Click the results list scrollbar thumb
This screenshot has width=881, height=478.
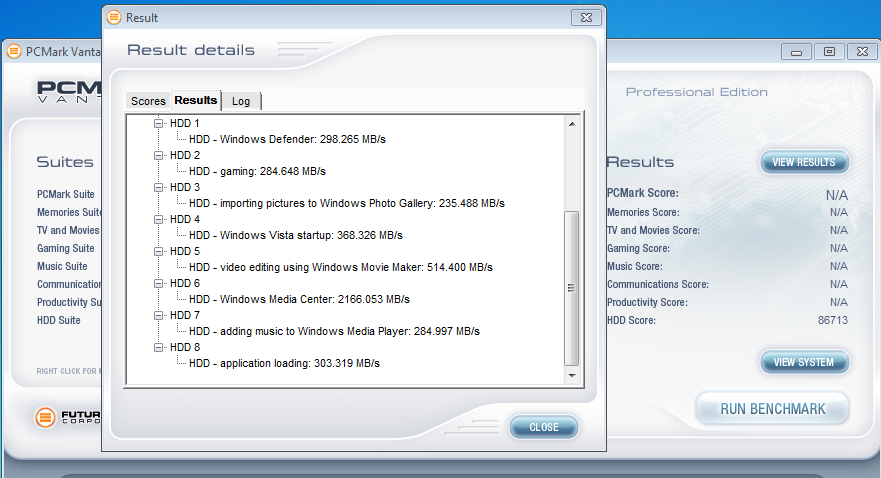(x=571, y=288)
